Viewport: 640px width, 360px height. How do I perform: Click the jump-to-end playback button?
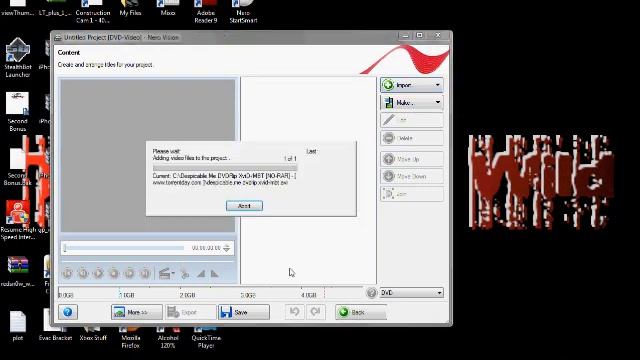(x=145, y=273)
